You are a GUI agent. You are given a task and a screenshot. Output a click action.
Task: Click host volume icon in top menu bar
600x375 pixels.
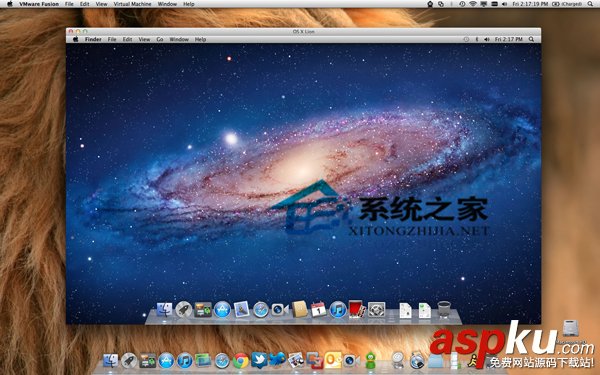click(x=504, y=4)
